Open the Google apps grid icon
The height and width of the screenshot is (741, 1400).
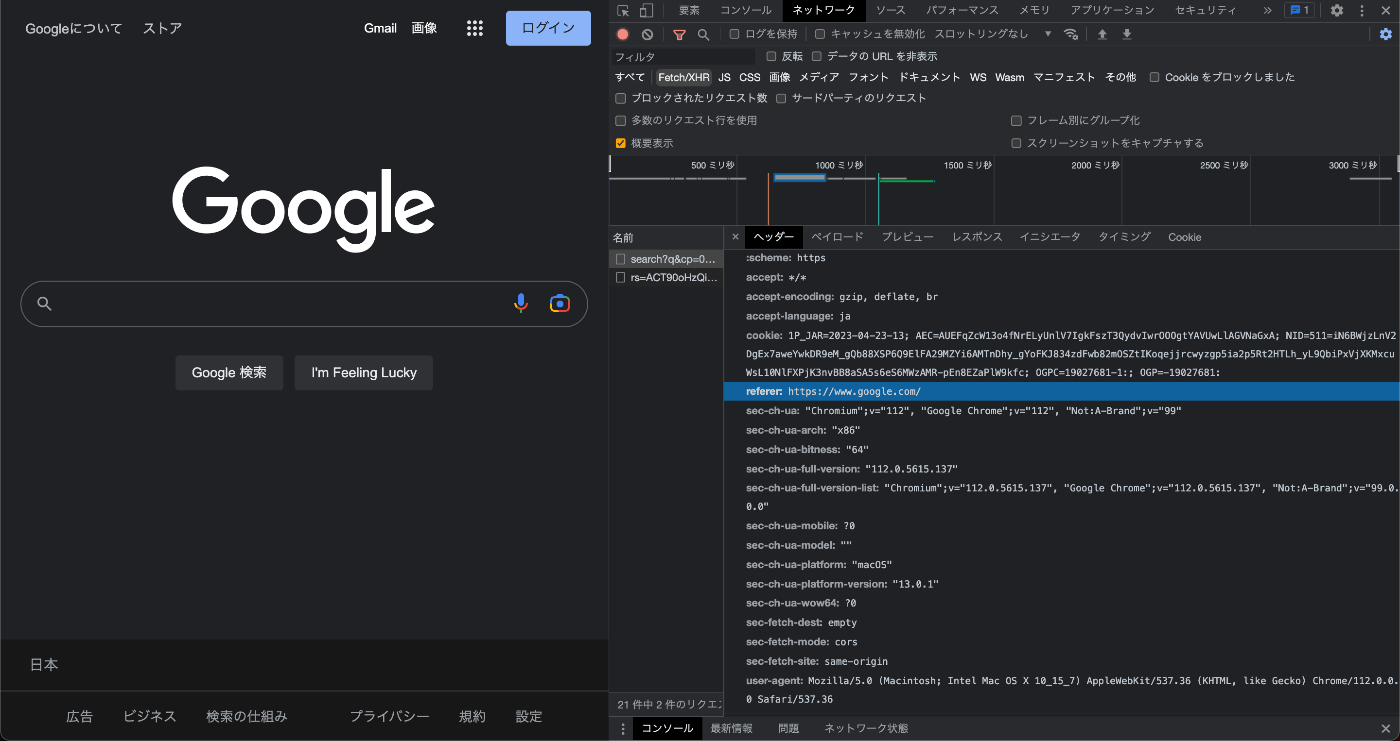475,28
